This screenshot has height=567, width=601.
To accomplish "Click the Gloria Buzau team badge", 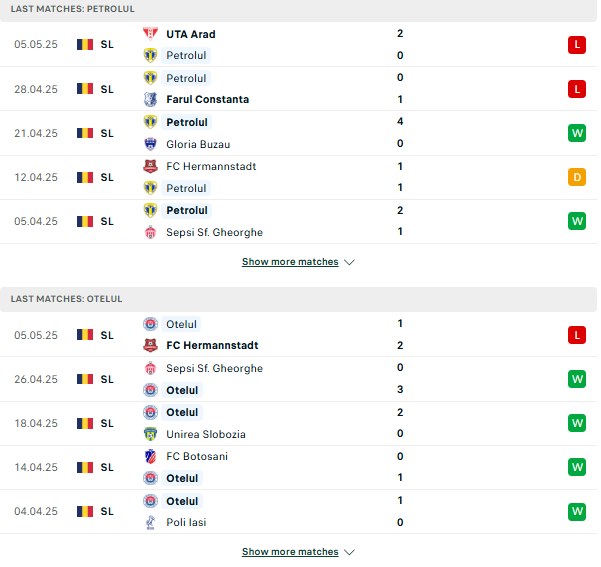I will [150, 144].
